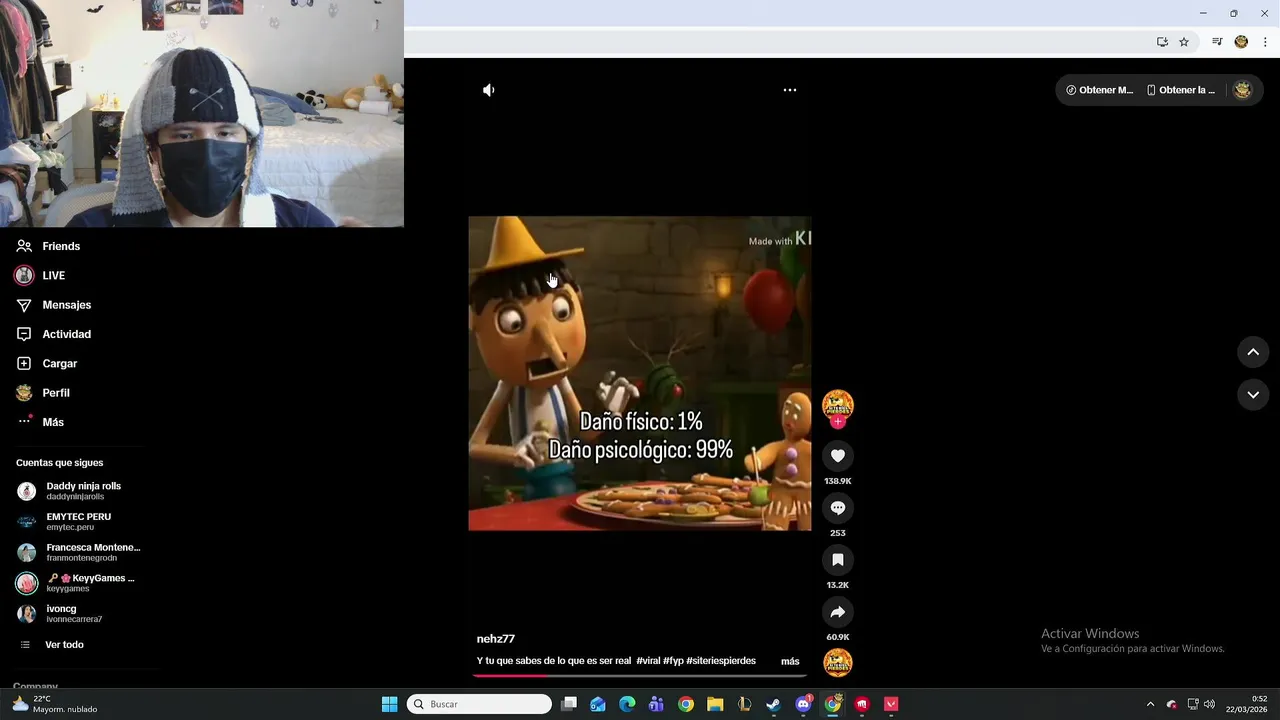Screen dimensions: 1280x720
Task: Open Daddy ninja rolls followed account
Action: 80,491
